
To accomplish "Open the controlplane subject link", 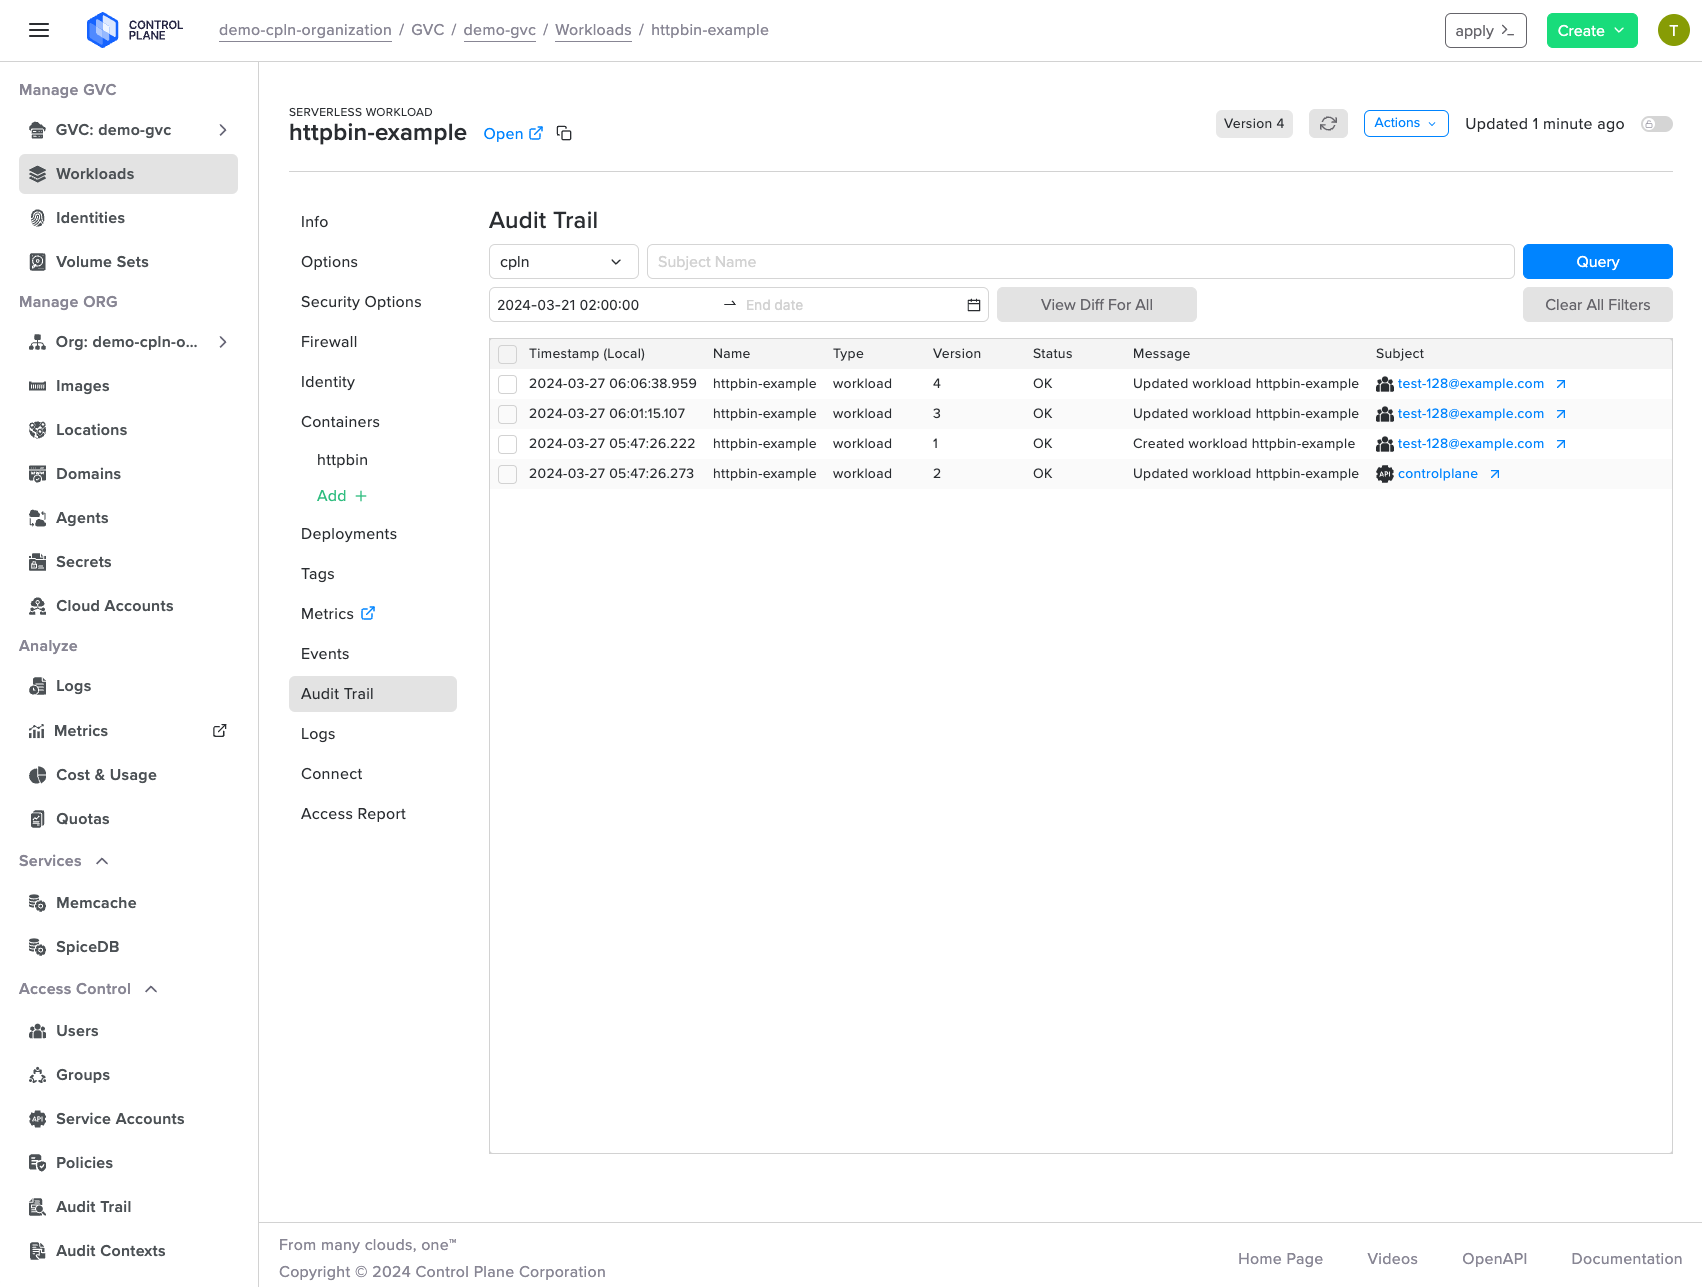I will coord(1439,473).
